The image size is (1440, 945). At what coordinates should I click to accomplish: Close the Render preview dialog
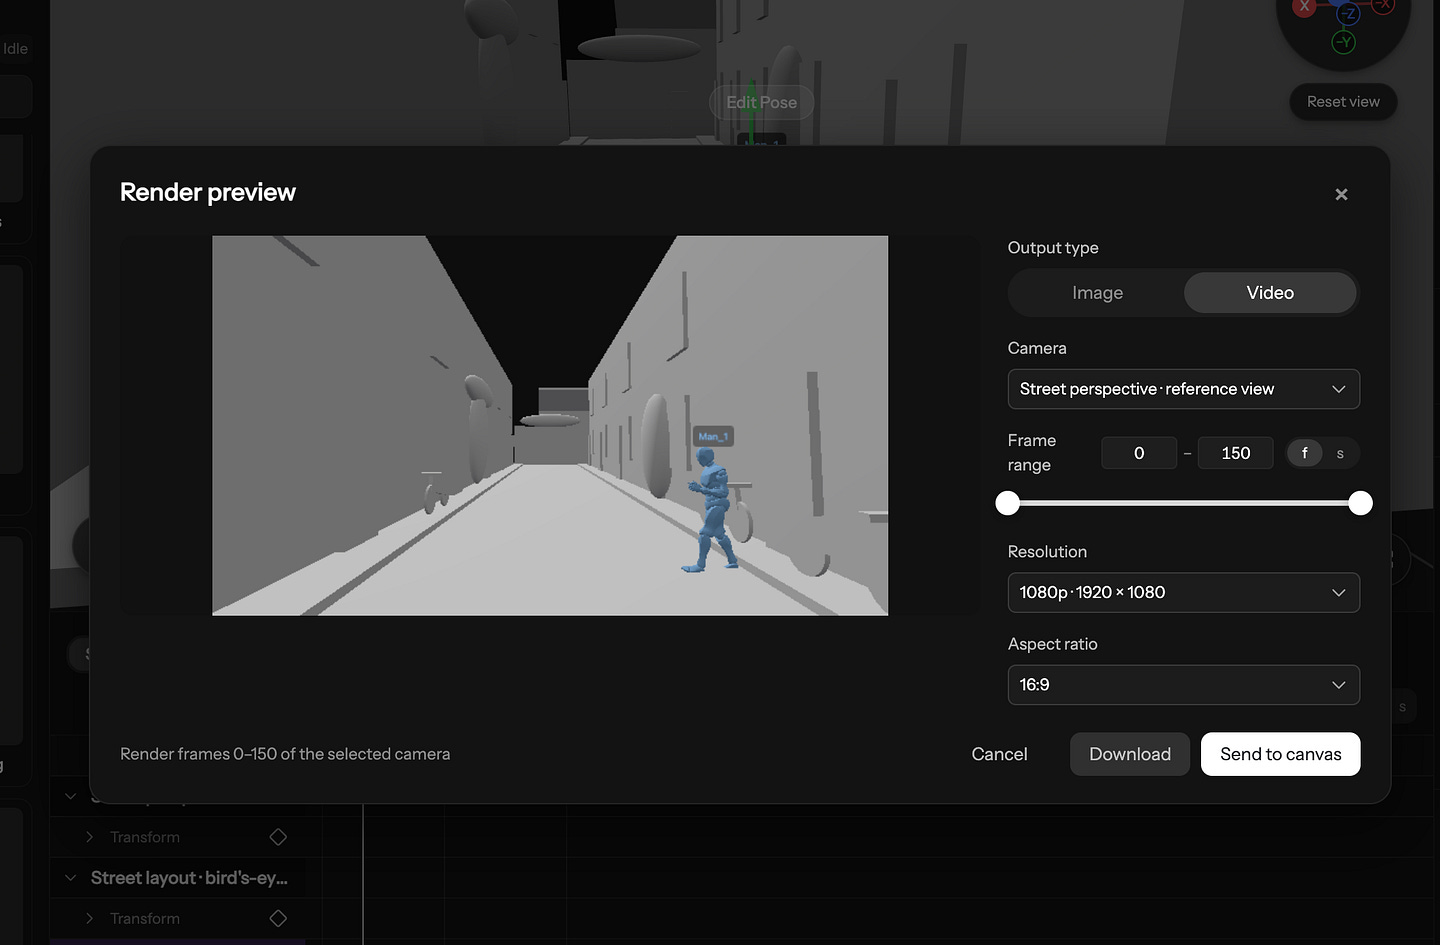pyautogui.click(x=1341, y=194)
